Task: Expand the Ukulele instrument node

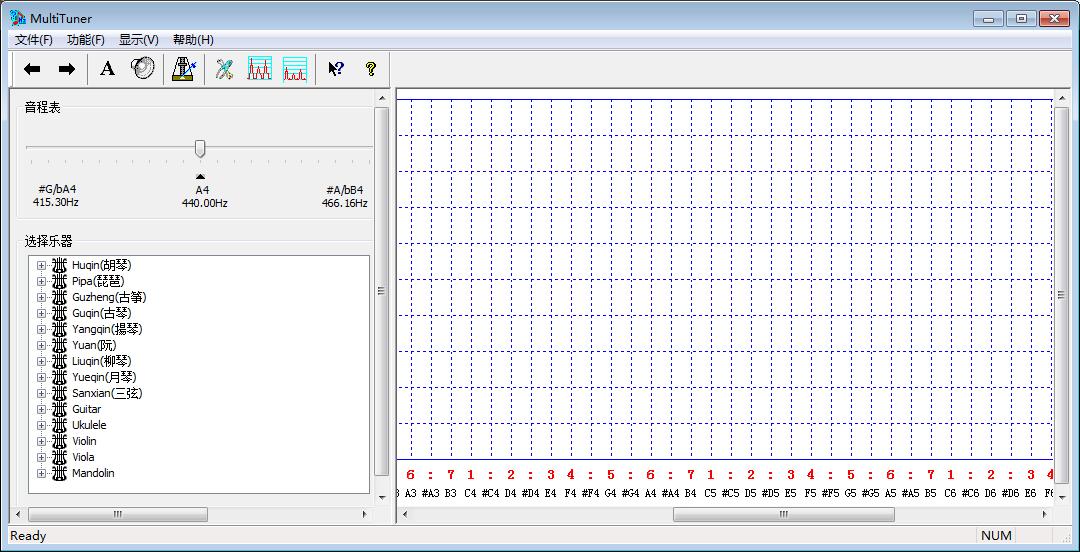Action: tap(41, 425)
